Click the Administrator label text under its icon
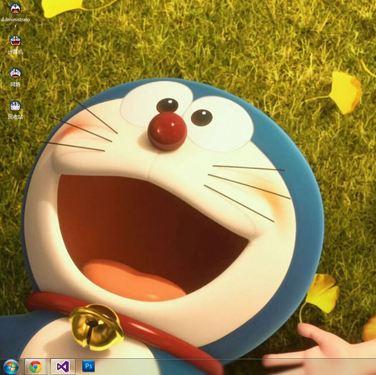The height and width of the screenshot is (375, 376). (15, 20)
